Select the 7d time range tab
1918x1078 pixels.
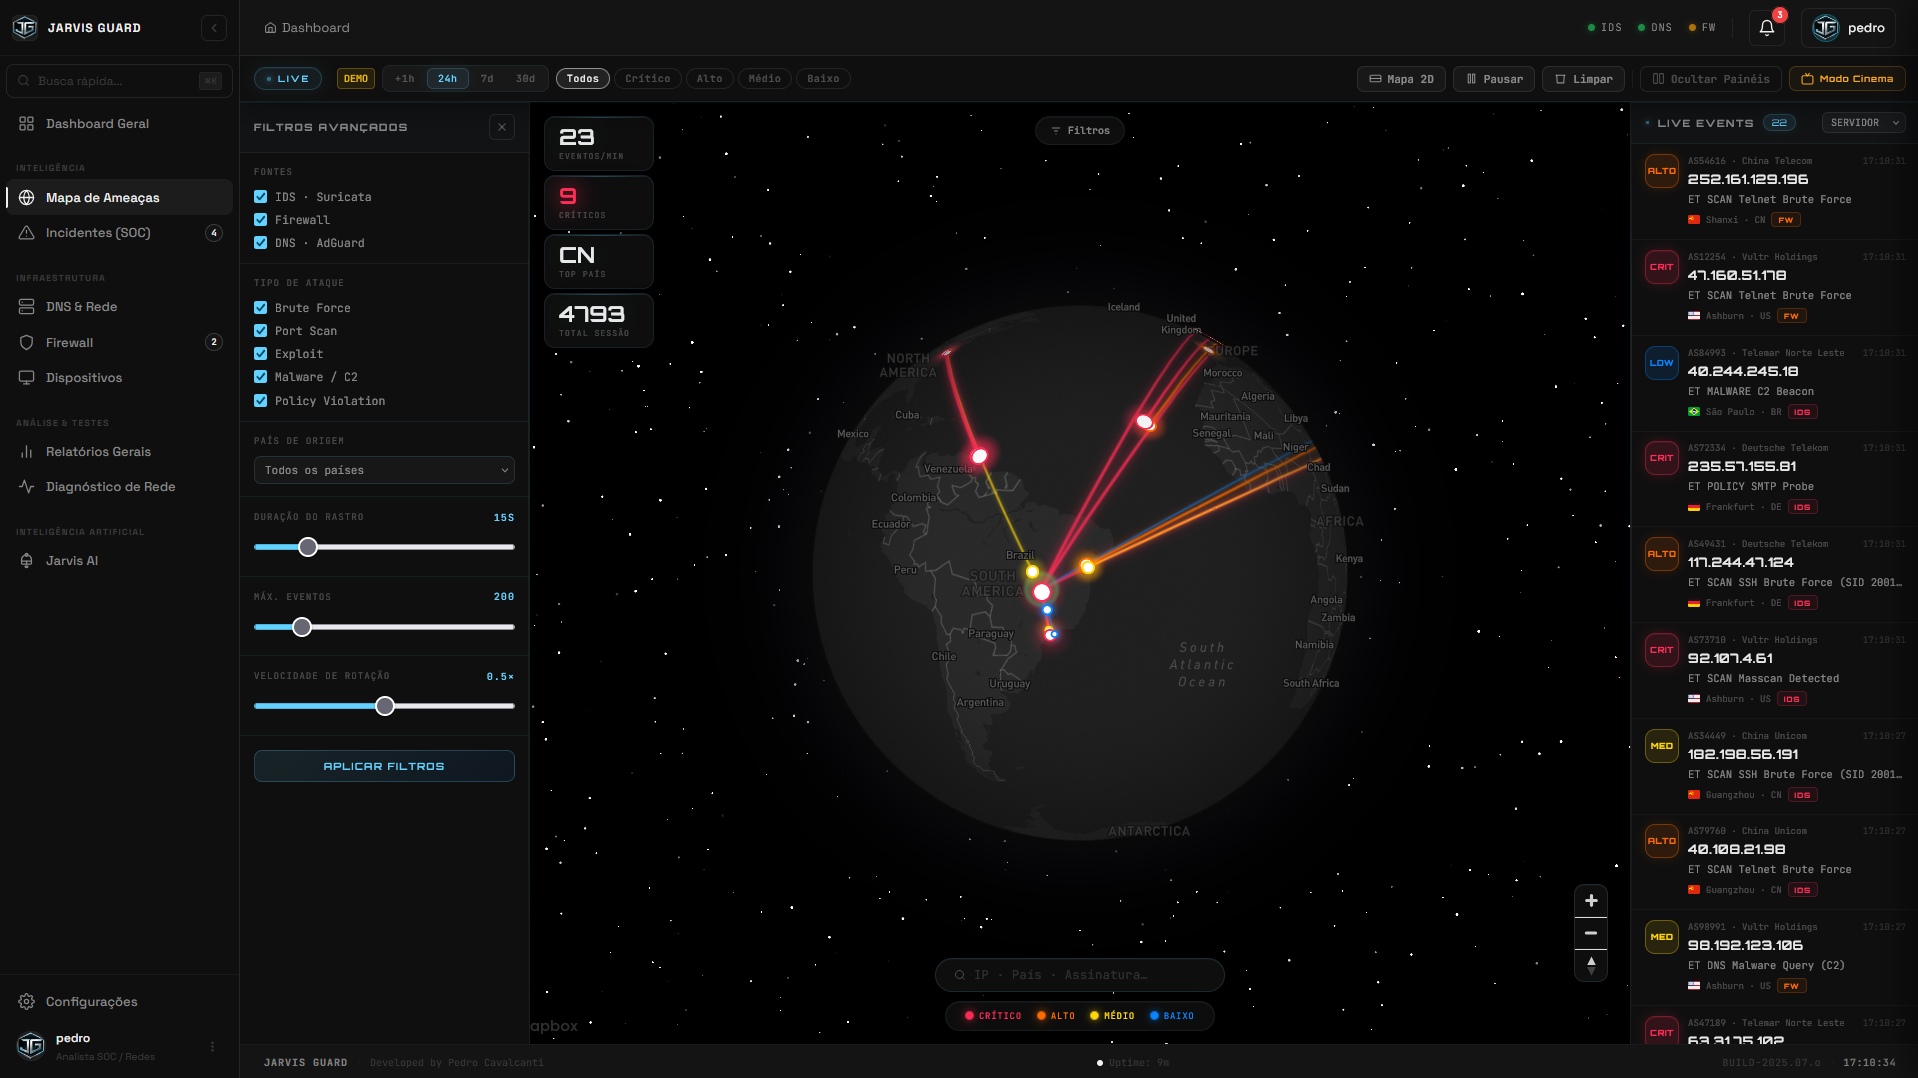tap(487, 79)
